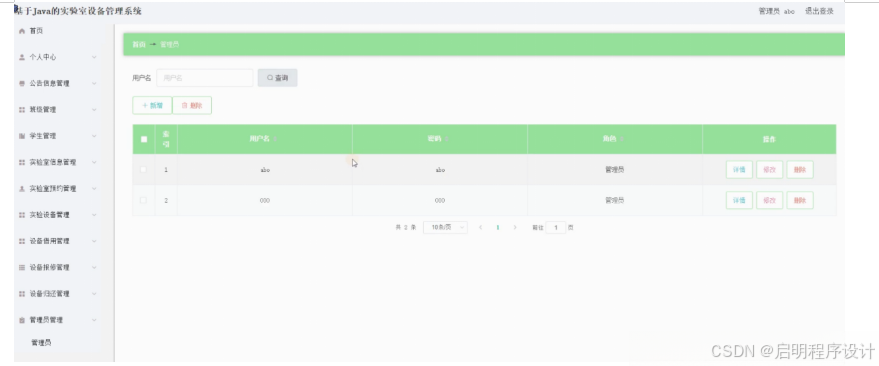Sort by the 用户名 column sort arrows
879x366 pixels.
coord(275,139)
